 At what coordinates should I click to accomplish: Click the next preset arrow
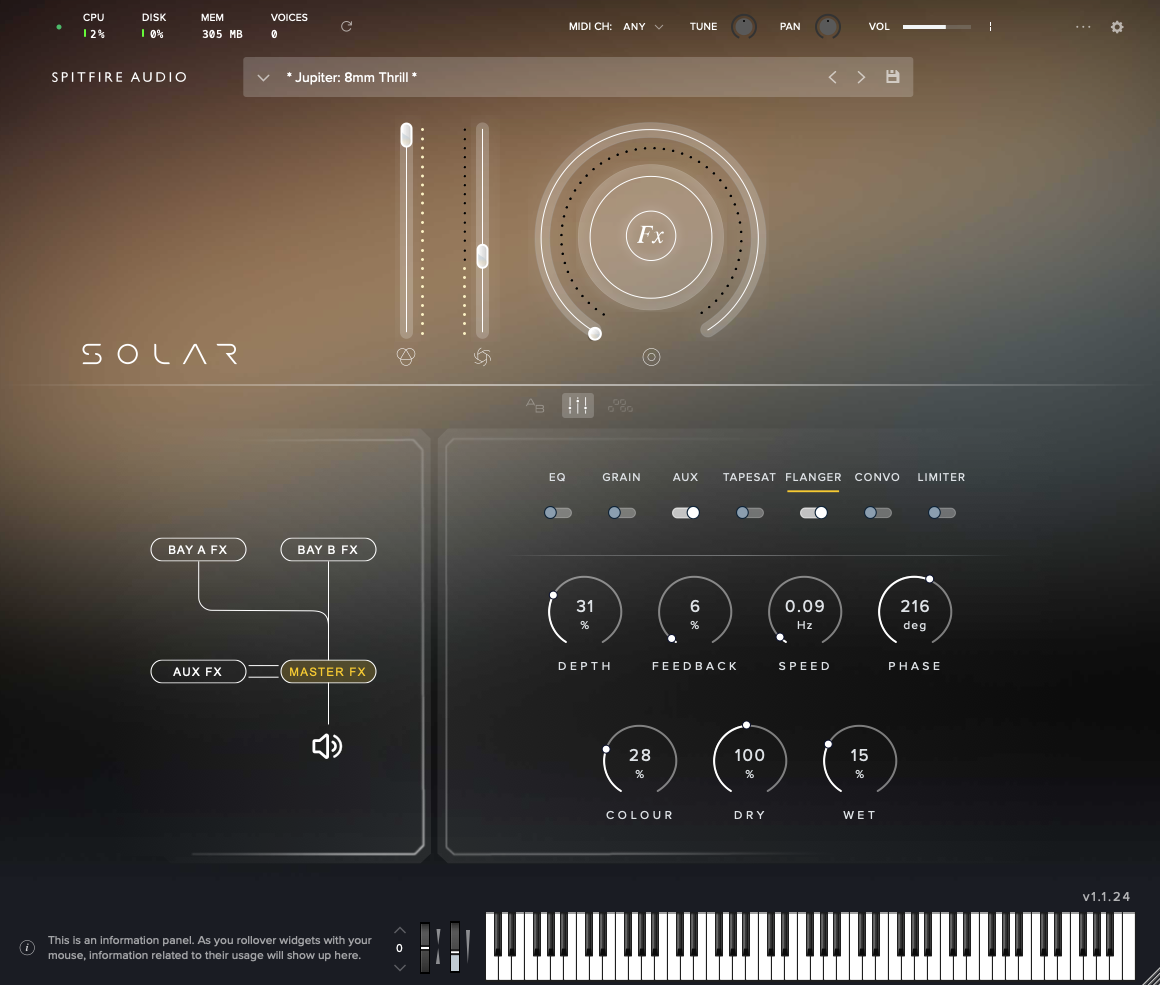tap(861, 76)
